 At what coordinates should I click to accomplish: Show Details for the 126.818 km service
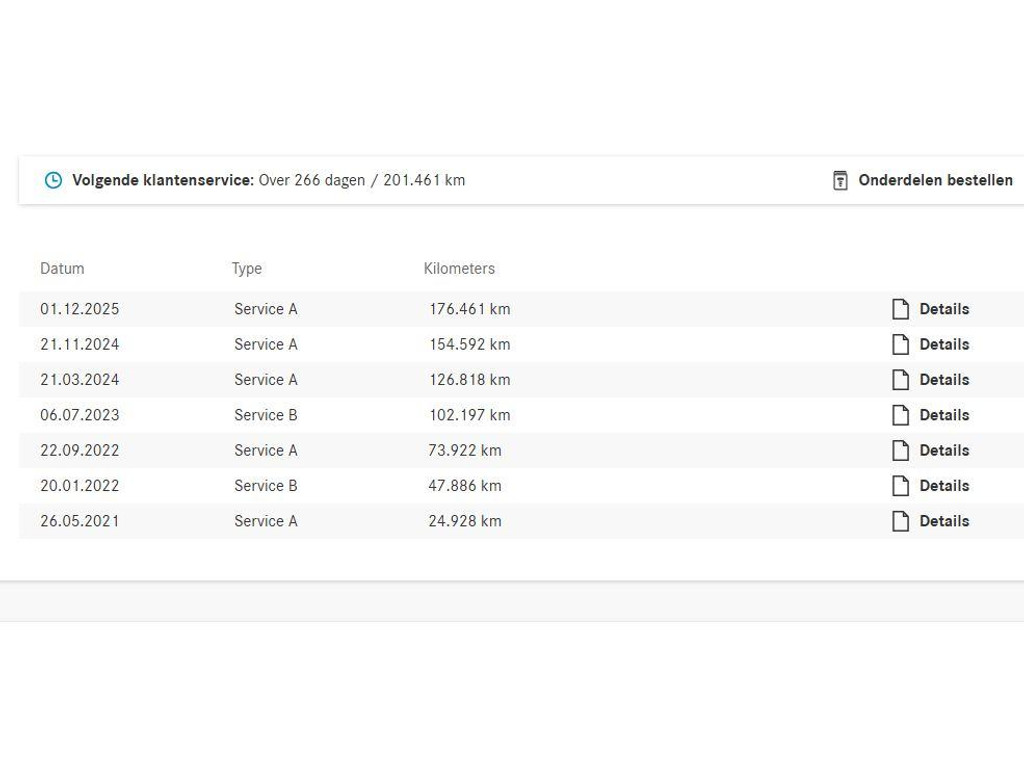click(944, 380)
